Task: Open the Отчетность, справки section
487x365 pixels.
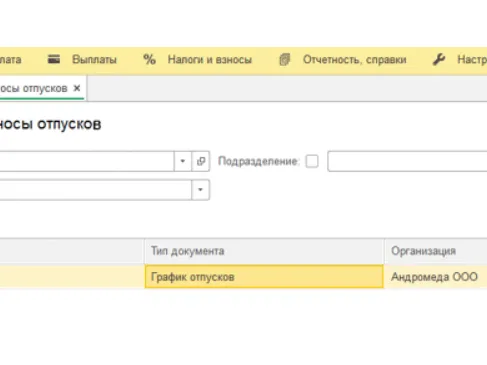Action: pyautogui.click(x=355, y=60)
